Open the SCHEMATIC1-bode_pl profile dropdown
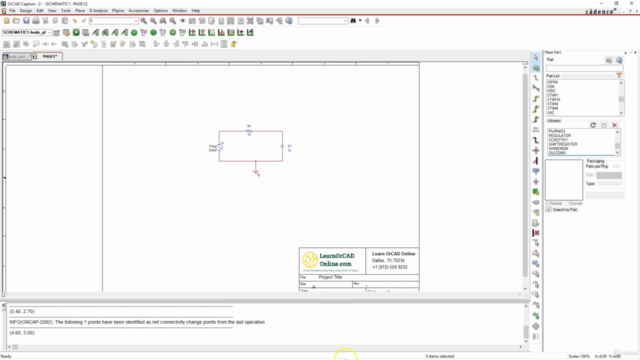Image resolution: width=640 pixels, height=360 pixels. 49,32
